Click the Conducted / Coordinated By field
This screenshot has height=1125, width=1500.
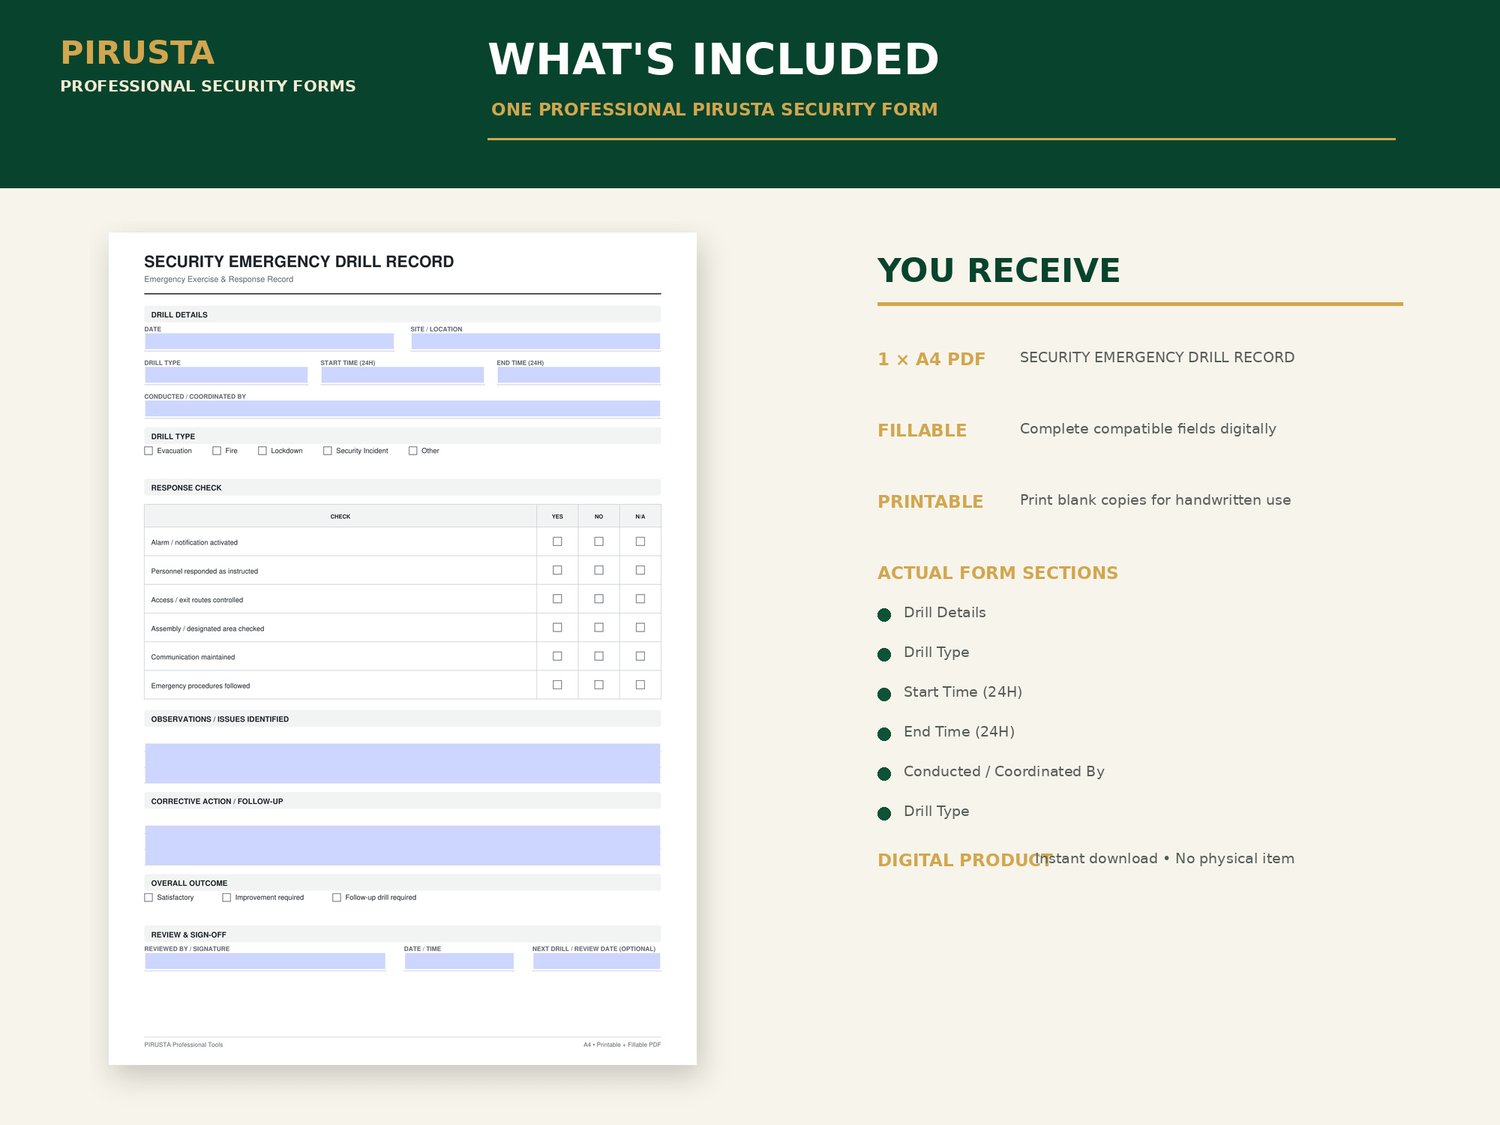(402, 409)
